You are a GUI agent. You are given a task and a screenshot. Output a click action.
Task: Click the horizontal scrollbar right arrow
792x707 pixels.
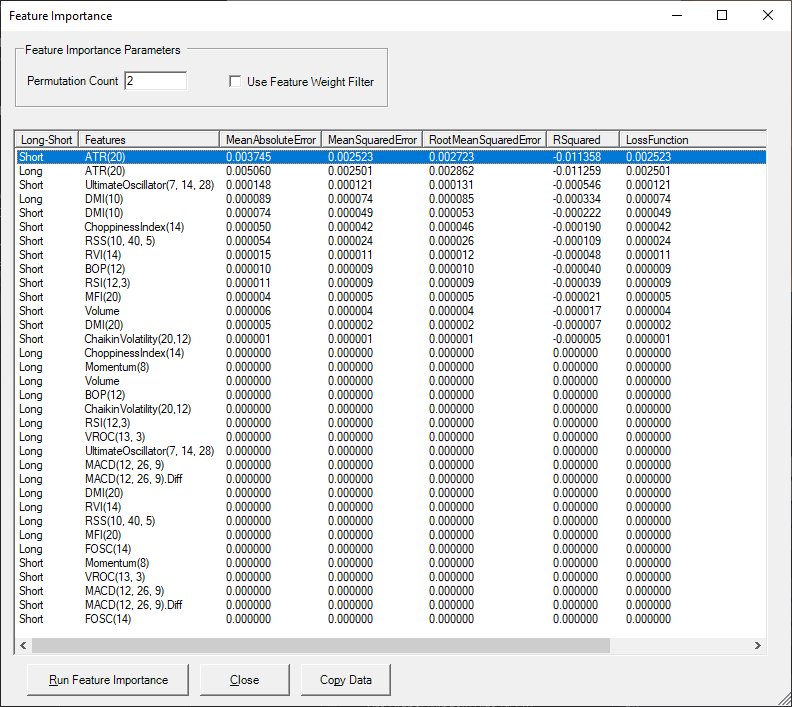758,645
